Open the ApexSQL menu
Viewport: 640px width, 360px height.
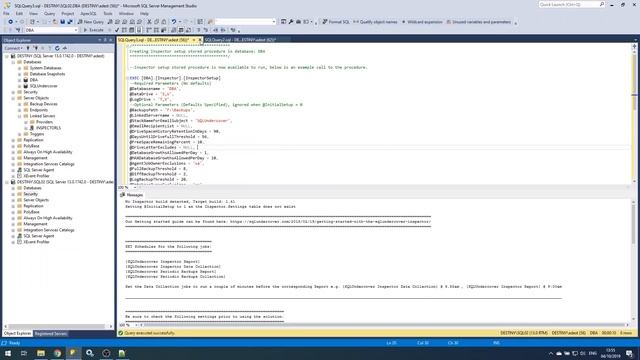pos(88,13)
